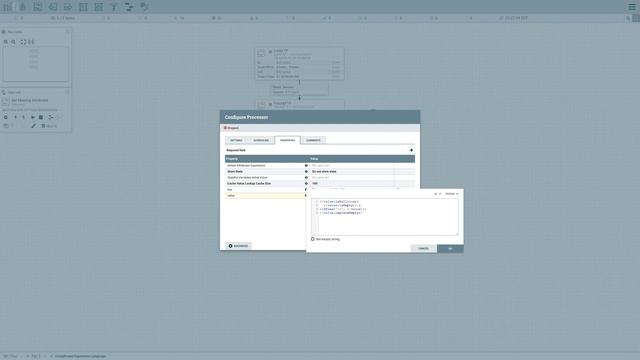640x360 pixels.
Task: Select the top processor on the canvas
Action: click(x=300, y=64)
